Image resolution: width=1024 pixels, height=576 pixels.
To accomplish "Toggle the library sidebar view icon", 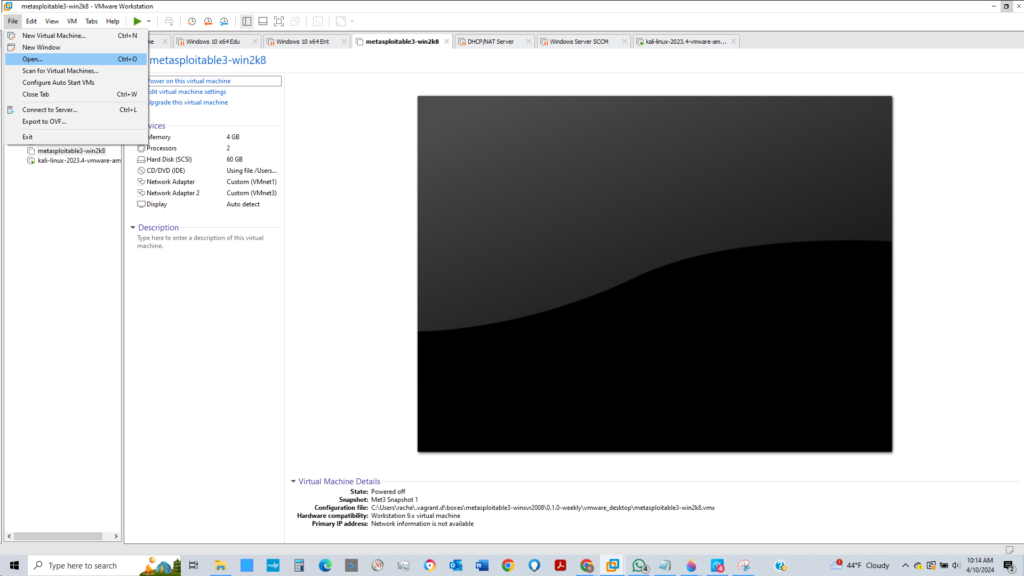I will click(247, 22).
